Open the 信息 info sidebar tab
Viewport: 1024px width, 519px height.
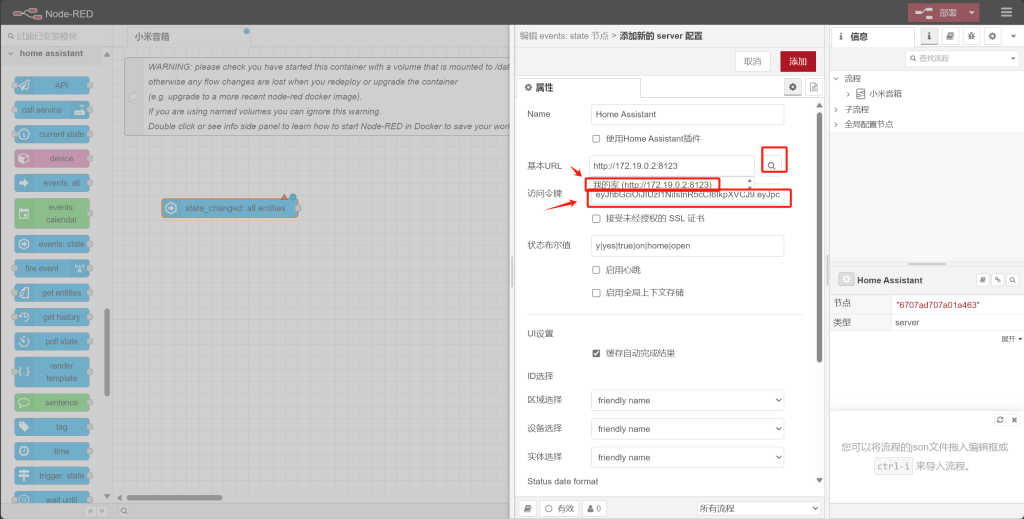click(x=874, y=37)
